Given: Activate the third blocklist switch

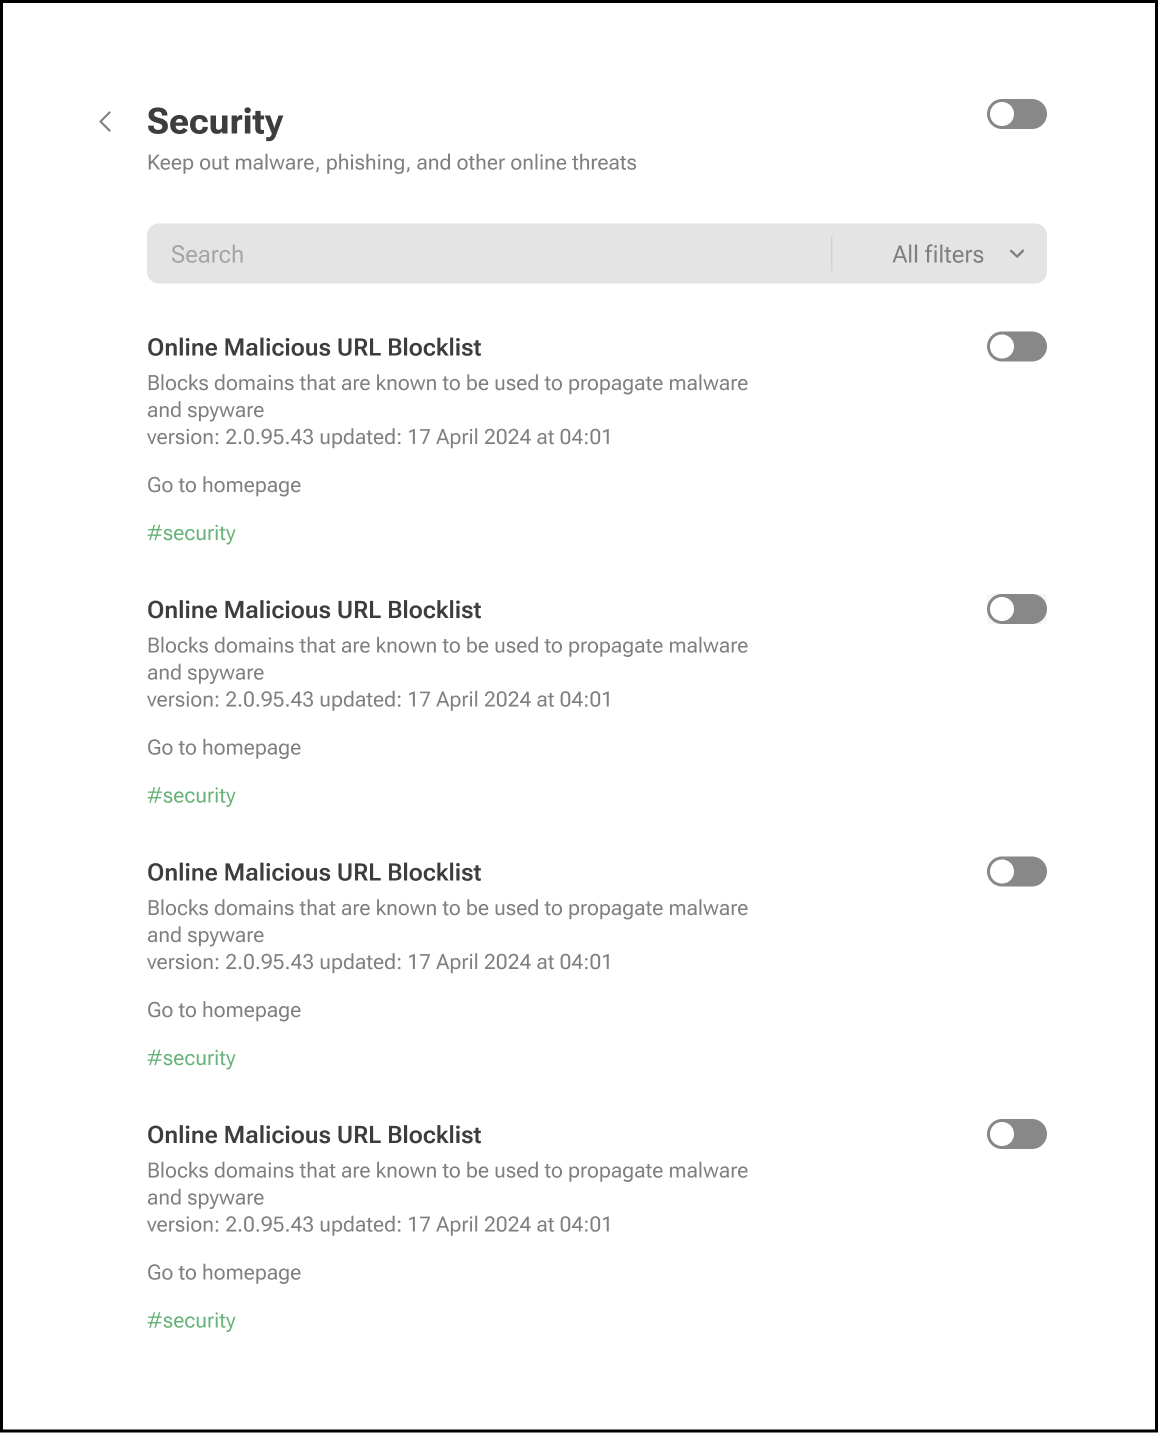Looking at the screenshot, I should (1016, 872).
